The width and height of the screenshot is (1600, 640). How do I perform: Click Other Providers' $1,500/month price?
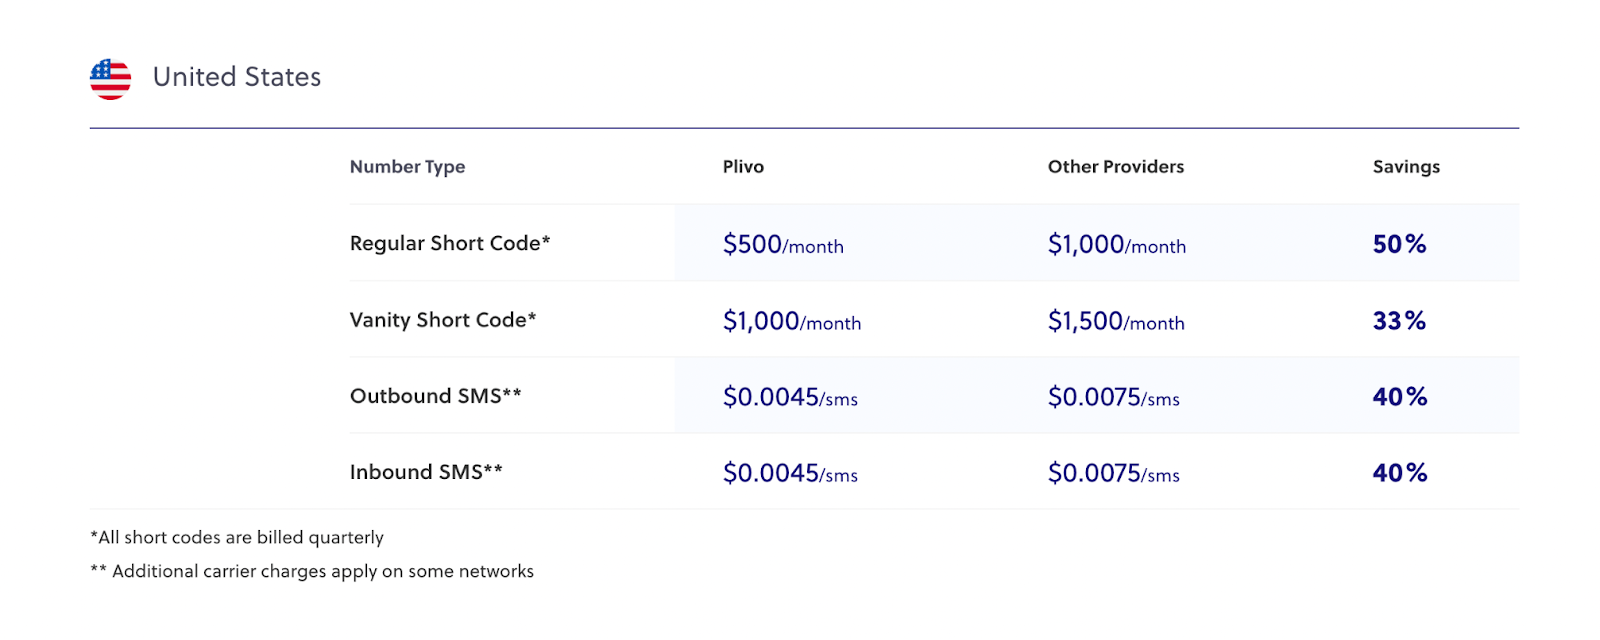[x=1116, y=322]
